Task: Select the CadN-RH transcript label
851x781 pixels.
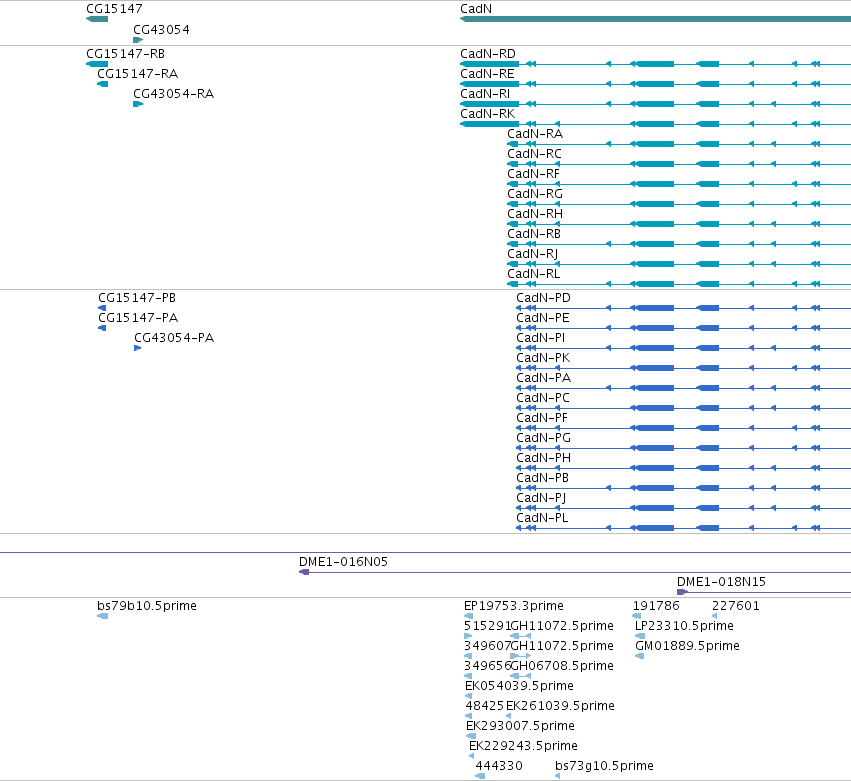Action: point(535,214)
